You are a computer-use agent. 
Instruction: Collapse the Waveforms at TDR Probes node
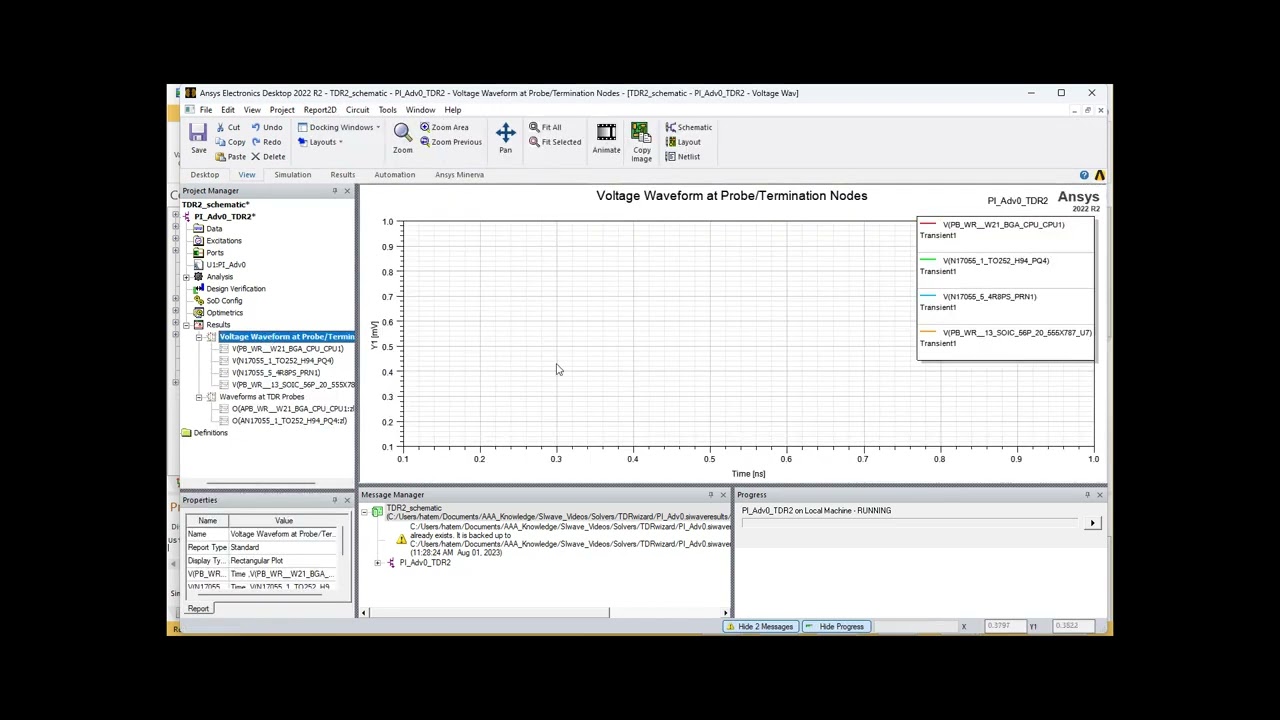[x=199, y=397]
